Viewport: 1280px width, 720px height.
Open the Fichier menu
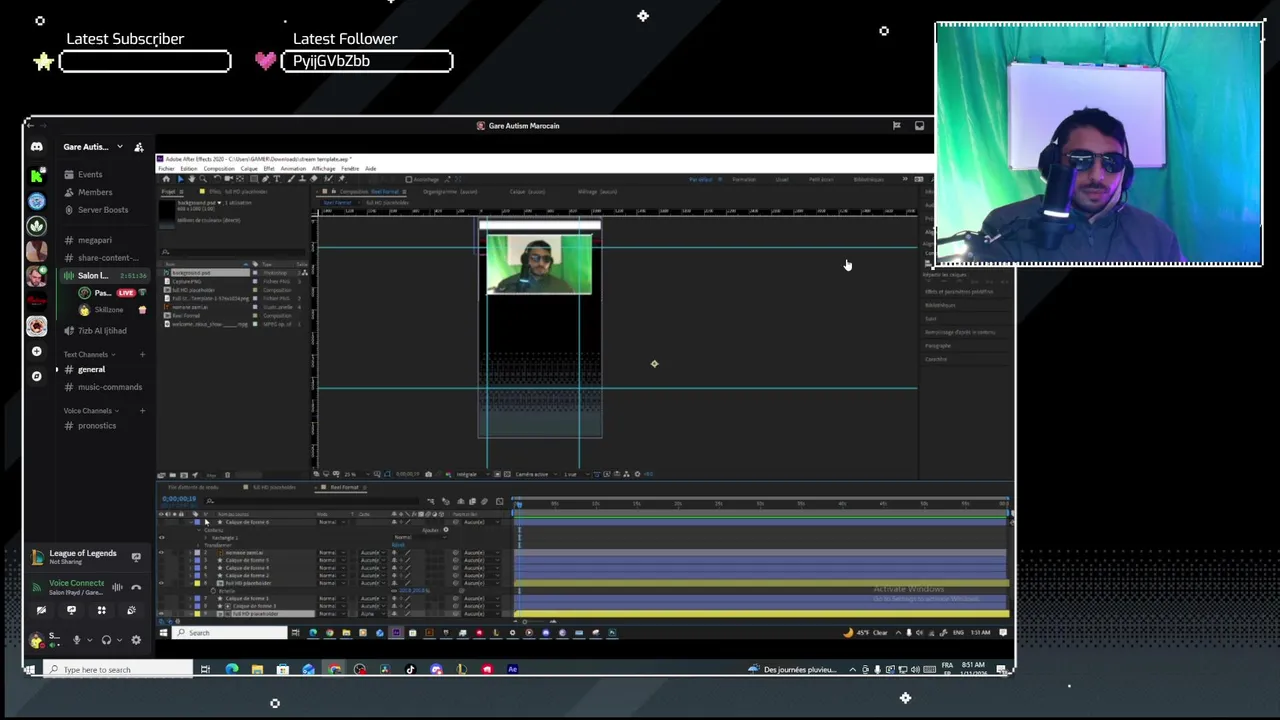click(166, 168)
